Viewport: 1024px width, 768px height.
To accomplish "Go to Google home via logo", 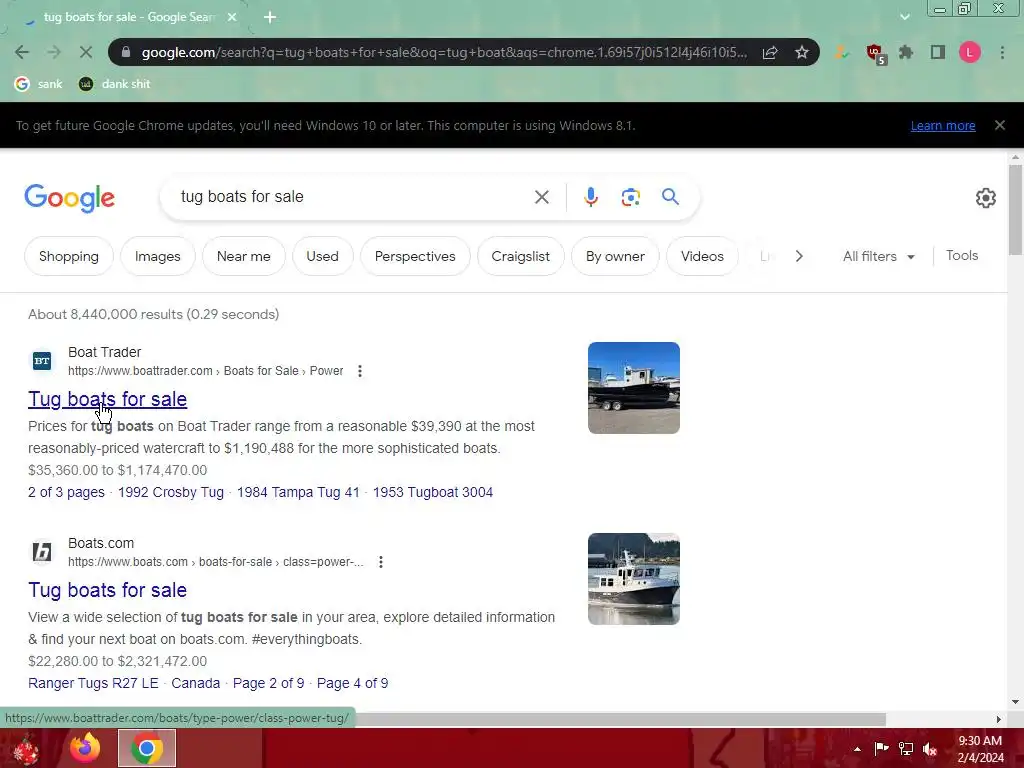I will coord(70,198).
